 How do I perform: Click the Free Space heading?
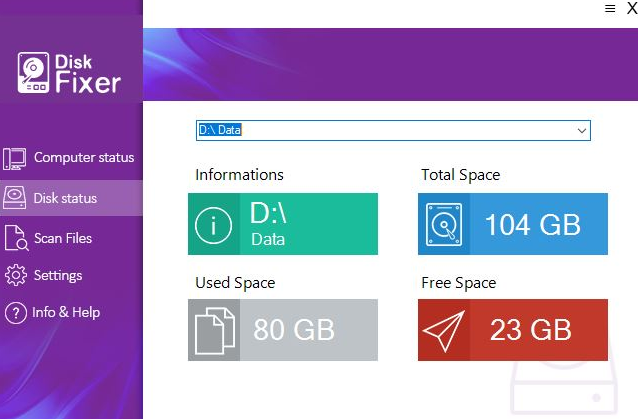pos(459,283)
